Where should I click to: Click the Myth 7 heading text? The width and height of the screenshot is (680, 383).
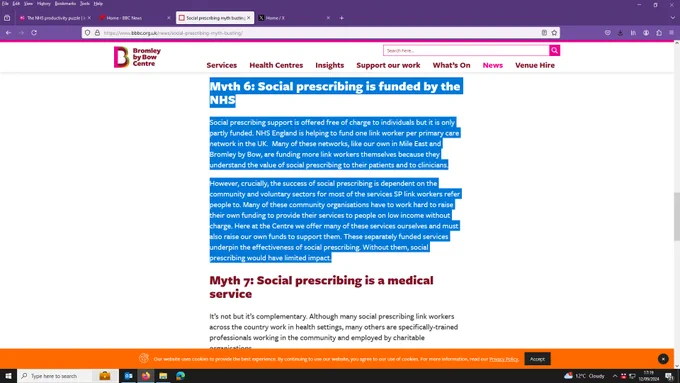(321, 287)
